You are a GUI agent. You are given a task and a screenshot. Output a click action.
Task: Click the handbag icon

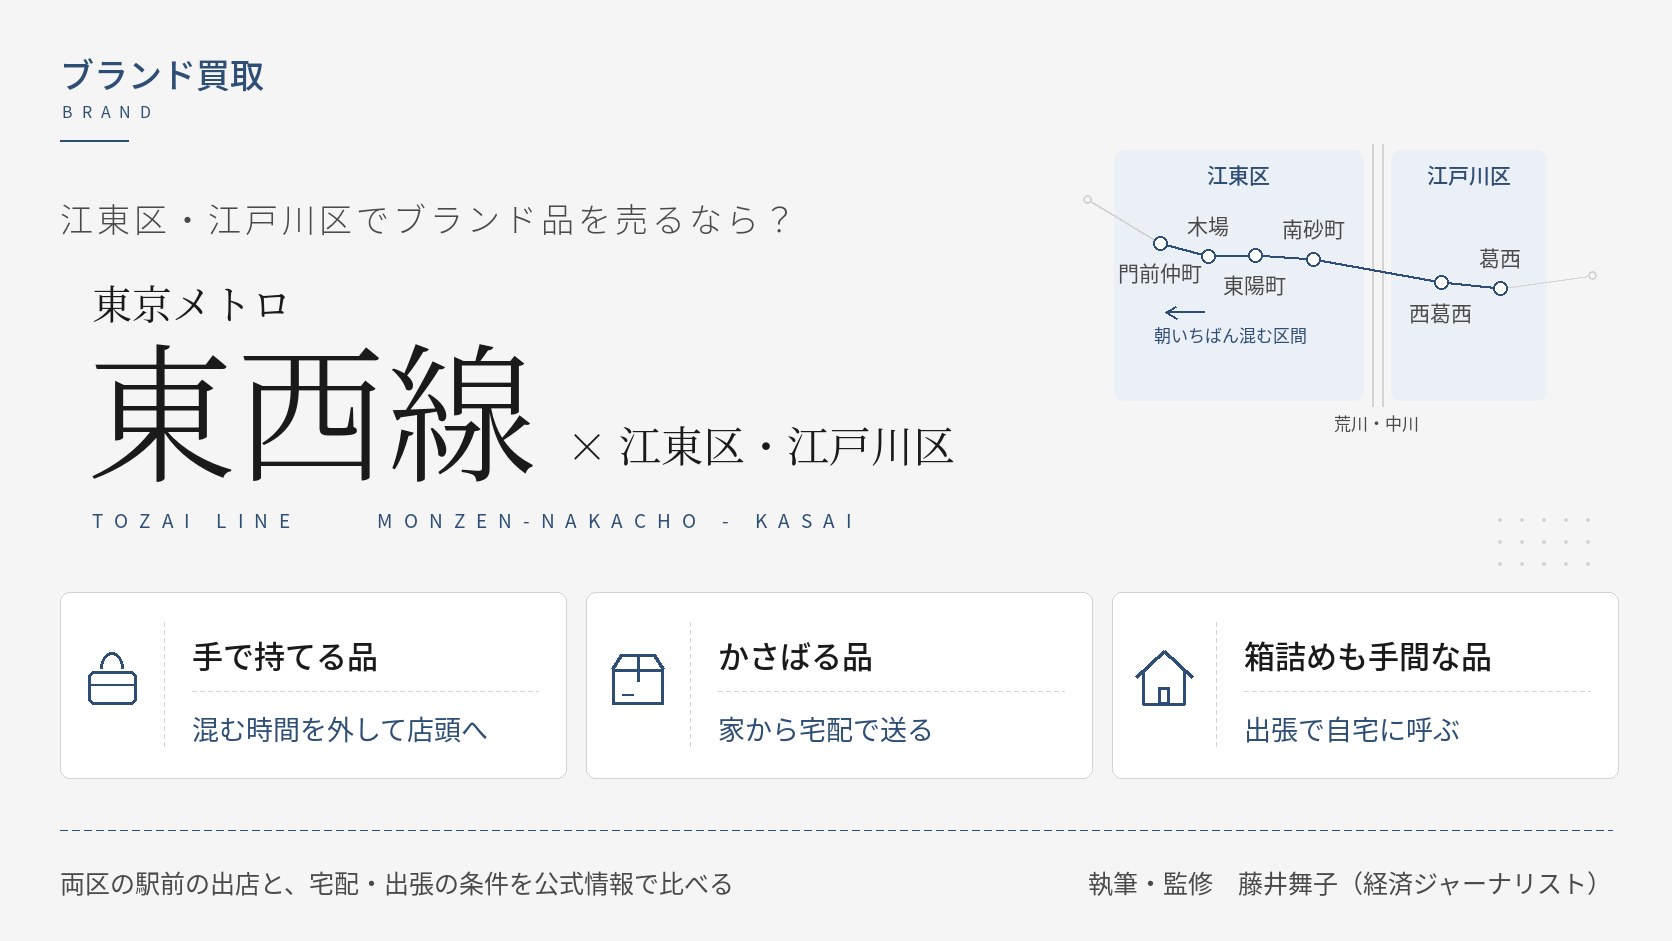113,679
